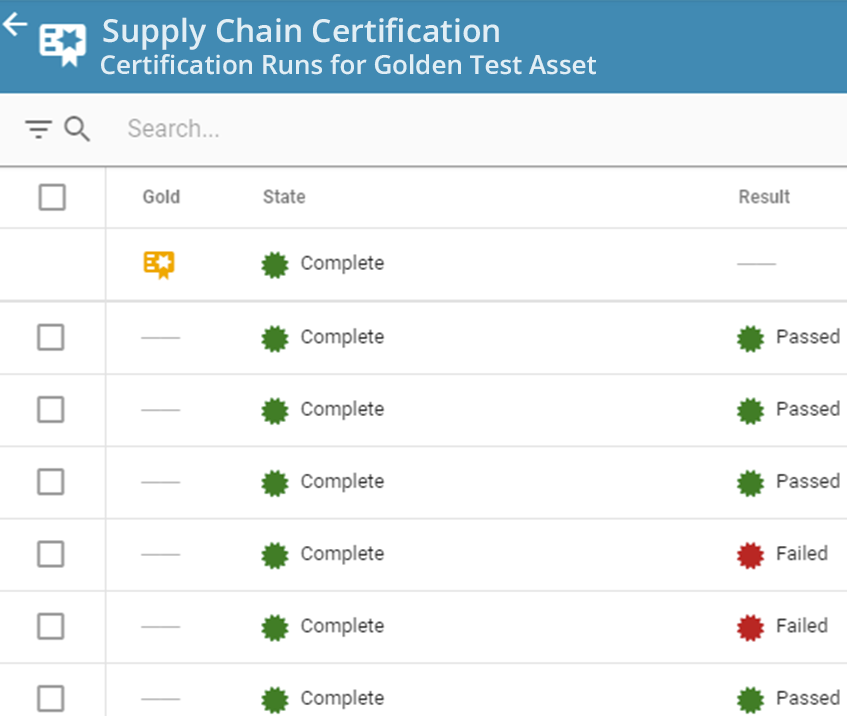
Task: Click state icon in second Failed row
Action: point(275,628)
